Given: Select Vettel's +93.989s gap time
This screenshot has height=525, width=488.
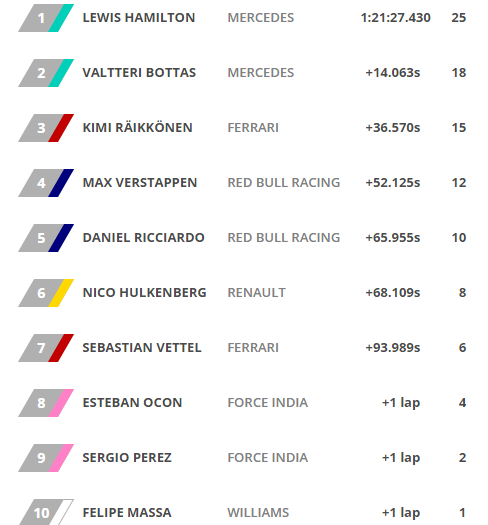Looking at the screenshot, I should [x=393, y=348].
